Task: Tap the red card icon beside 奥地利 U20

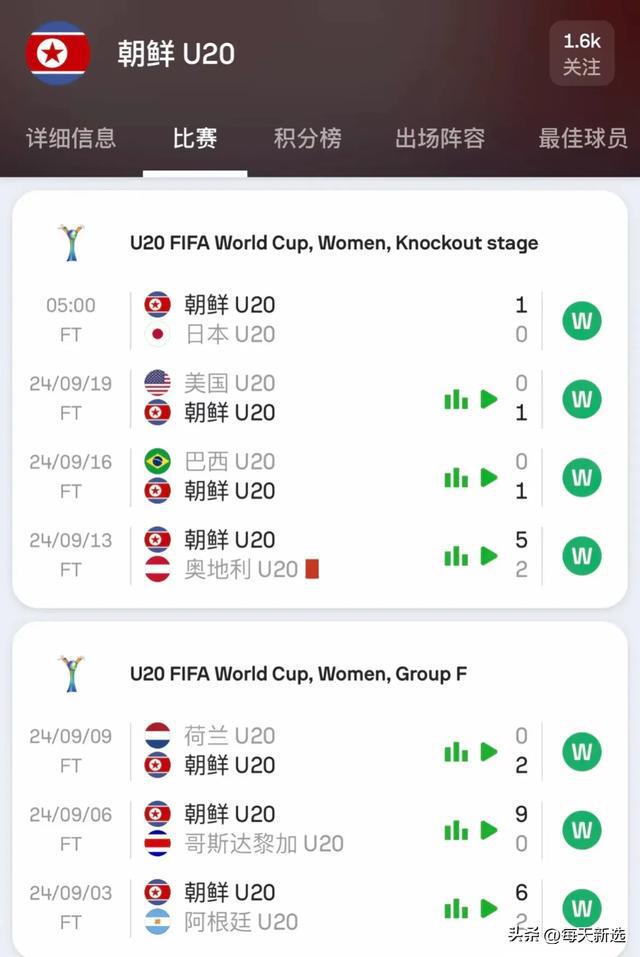Action: tap(312, 569)
